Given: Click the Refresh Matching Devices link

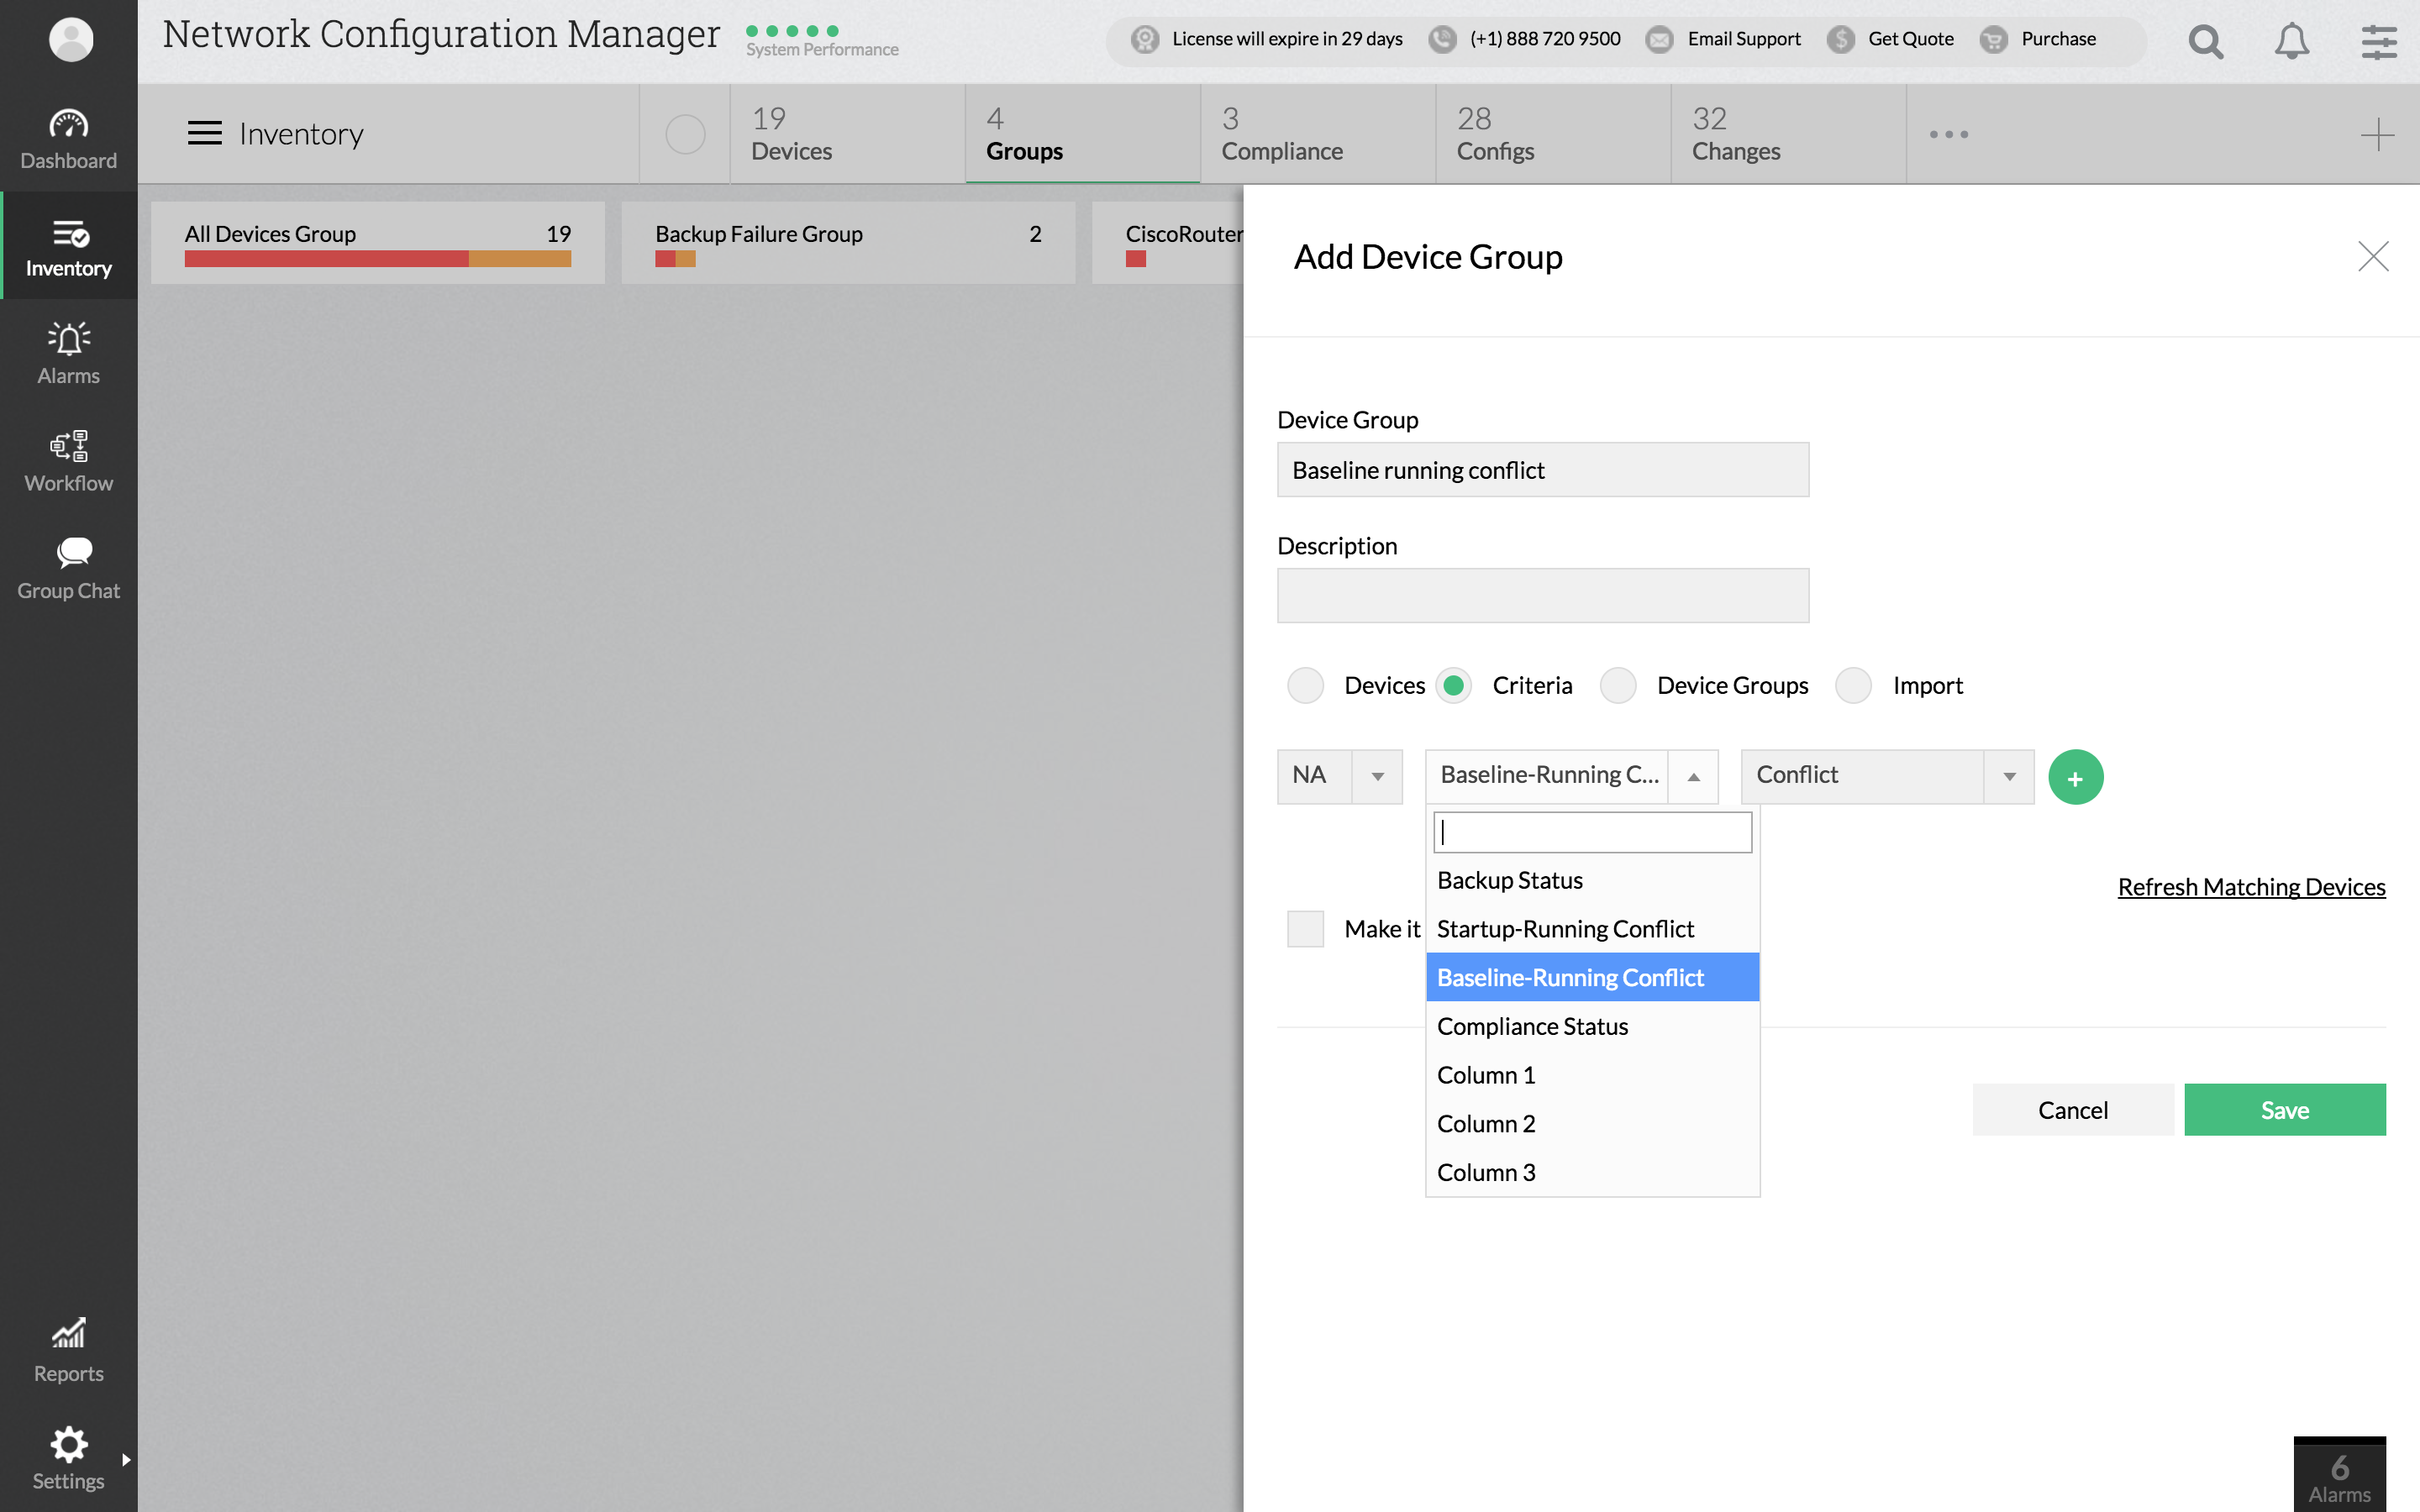Looking at the screenshot, I should (2251, 887).
